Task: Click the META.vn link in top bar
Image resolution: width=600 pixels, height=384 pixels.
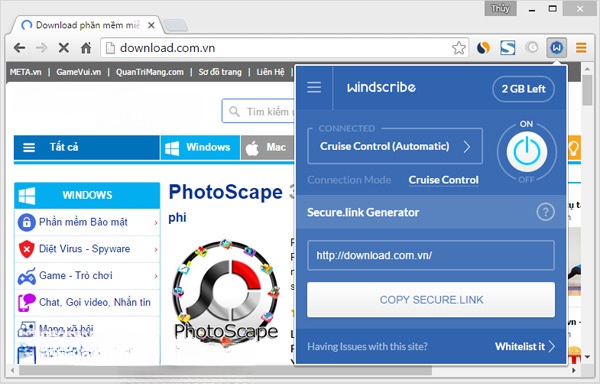Action: [26, 72]
